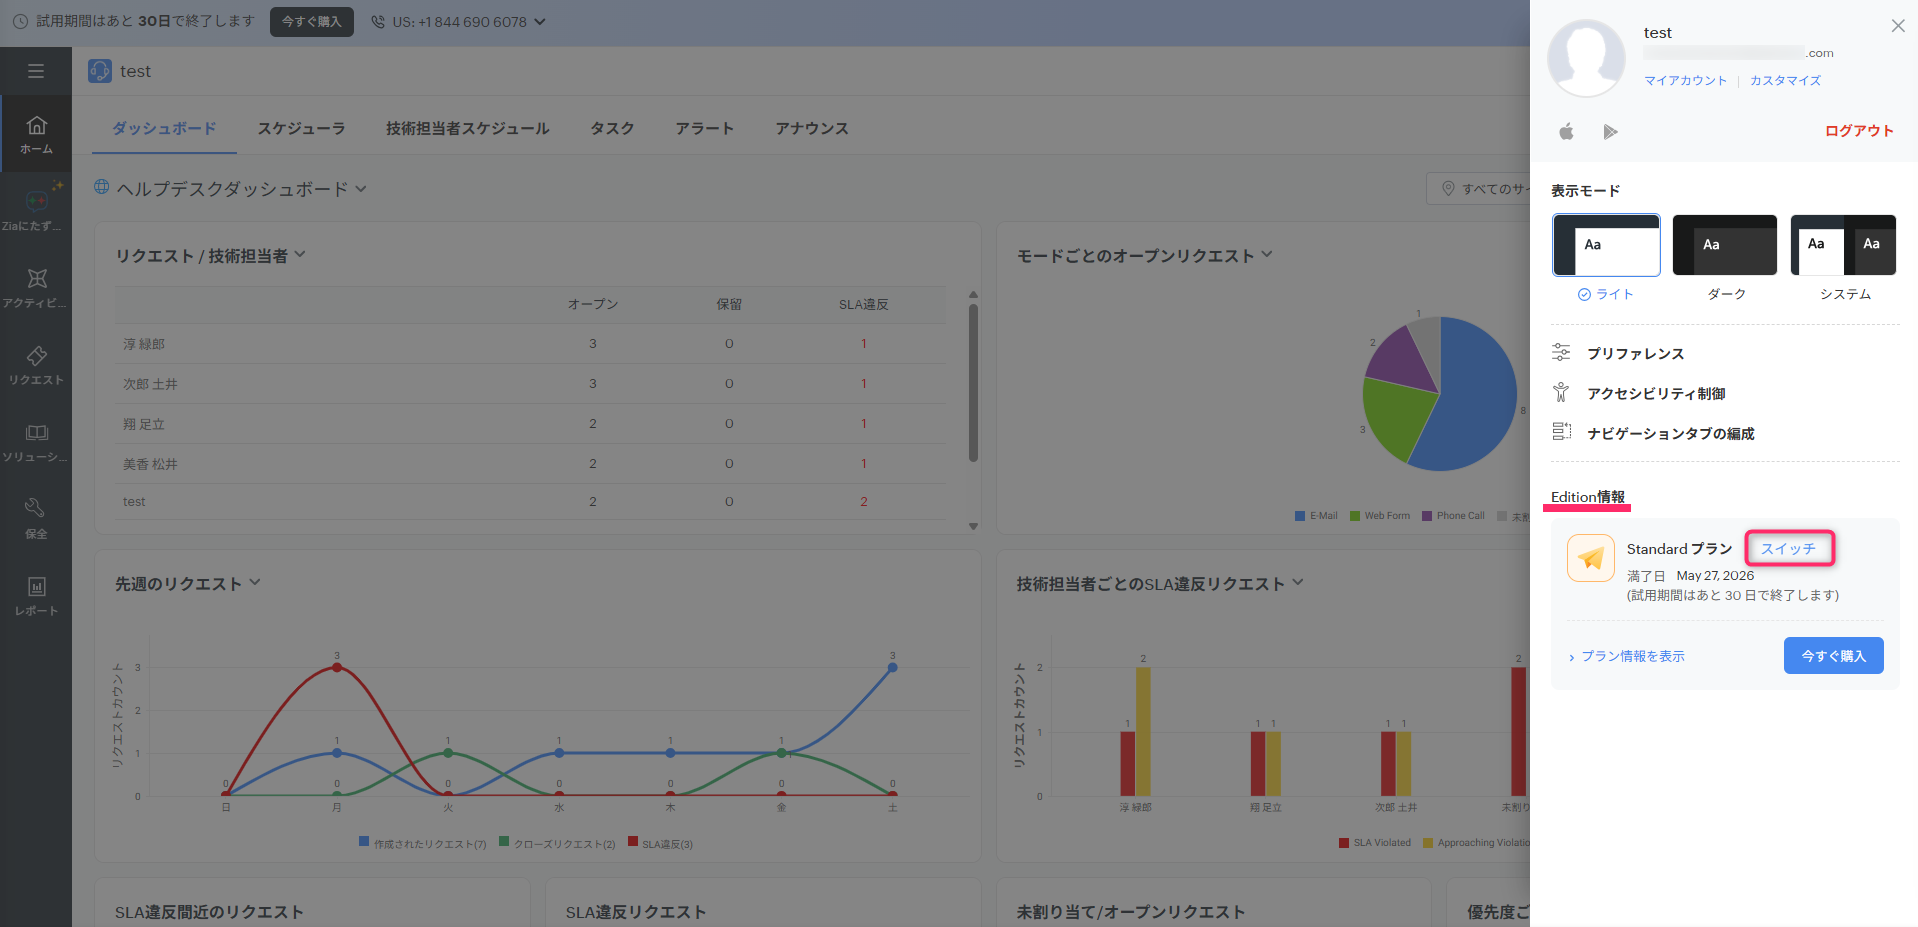Viewport: 1918px width, 927px height.
Task: Click the ログアウト link
Action: [1859, 131]
